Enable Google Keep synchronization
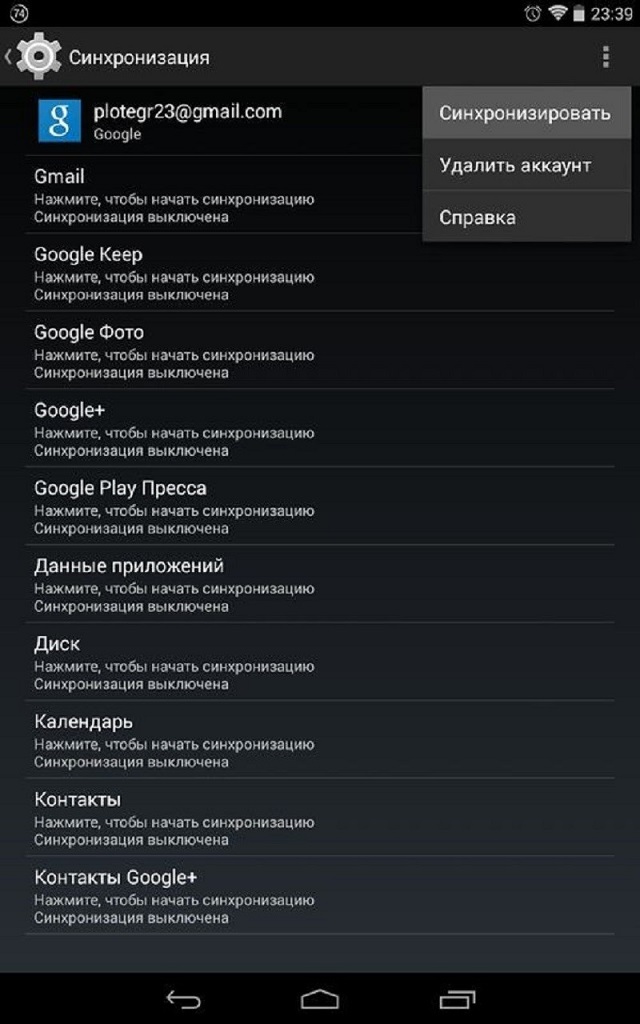This screenshot has height=1024, width=640. click(320, 272)
